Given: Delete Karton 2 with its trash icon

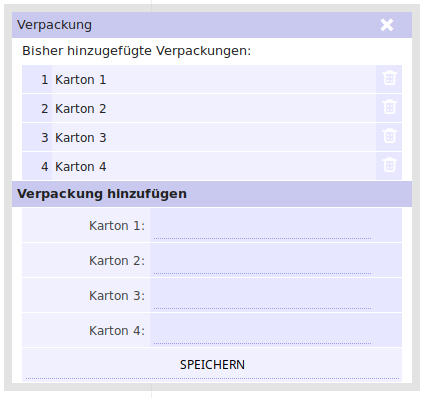Looking at the screenshot, I should (389, 108).
